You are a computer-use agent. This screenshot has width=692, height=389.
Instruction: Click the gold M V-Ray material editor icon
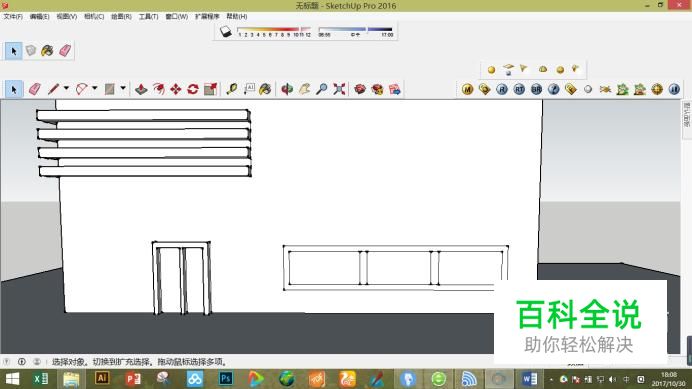pyautogui.click(x=467, y=89)
